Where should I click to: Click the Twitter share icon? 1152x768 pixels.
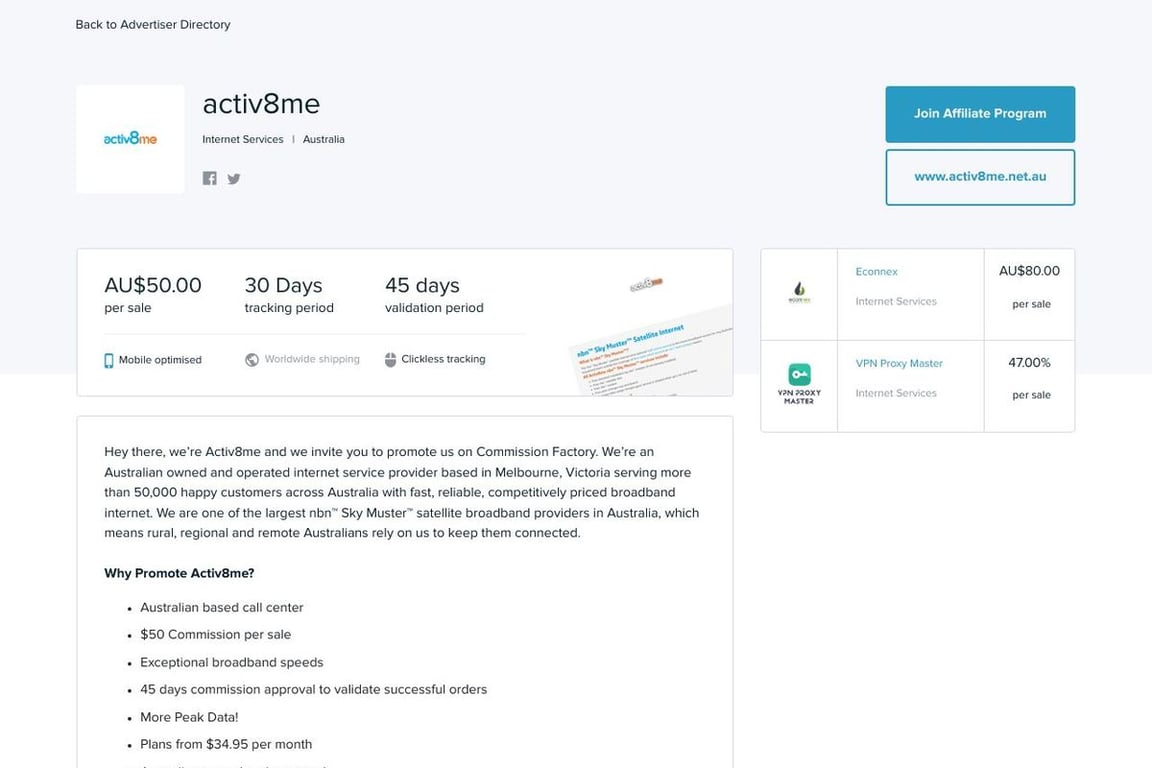click(234, 178)
